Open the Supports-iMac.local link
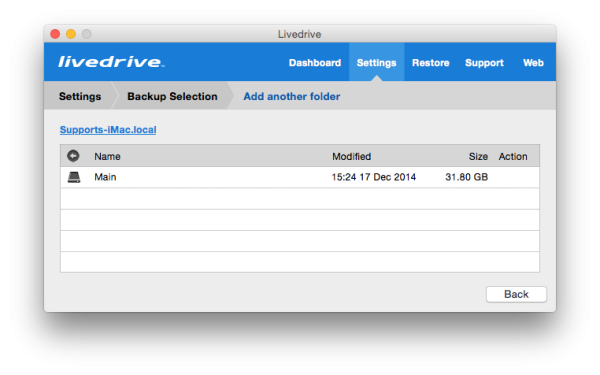 [108, 130]
